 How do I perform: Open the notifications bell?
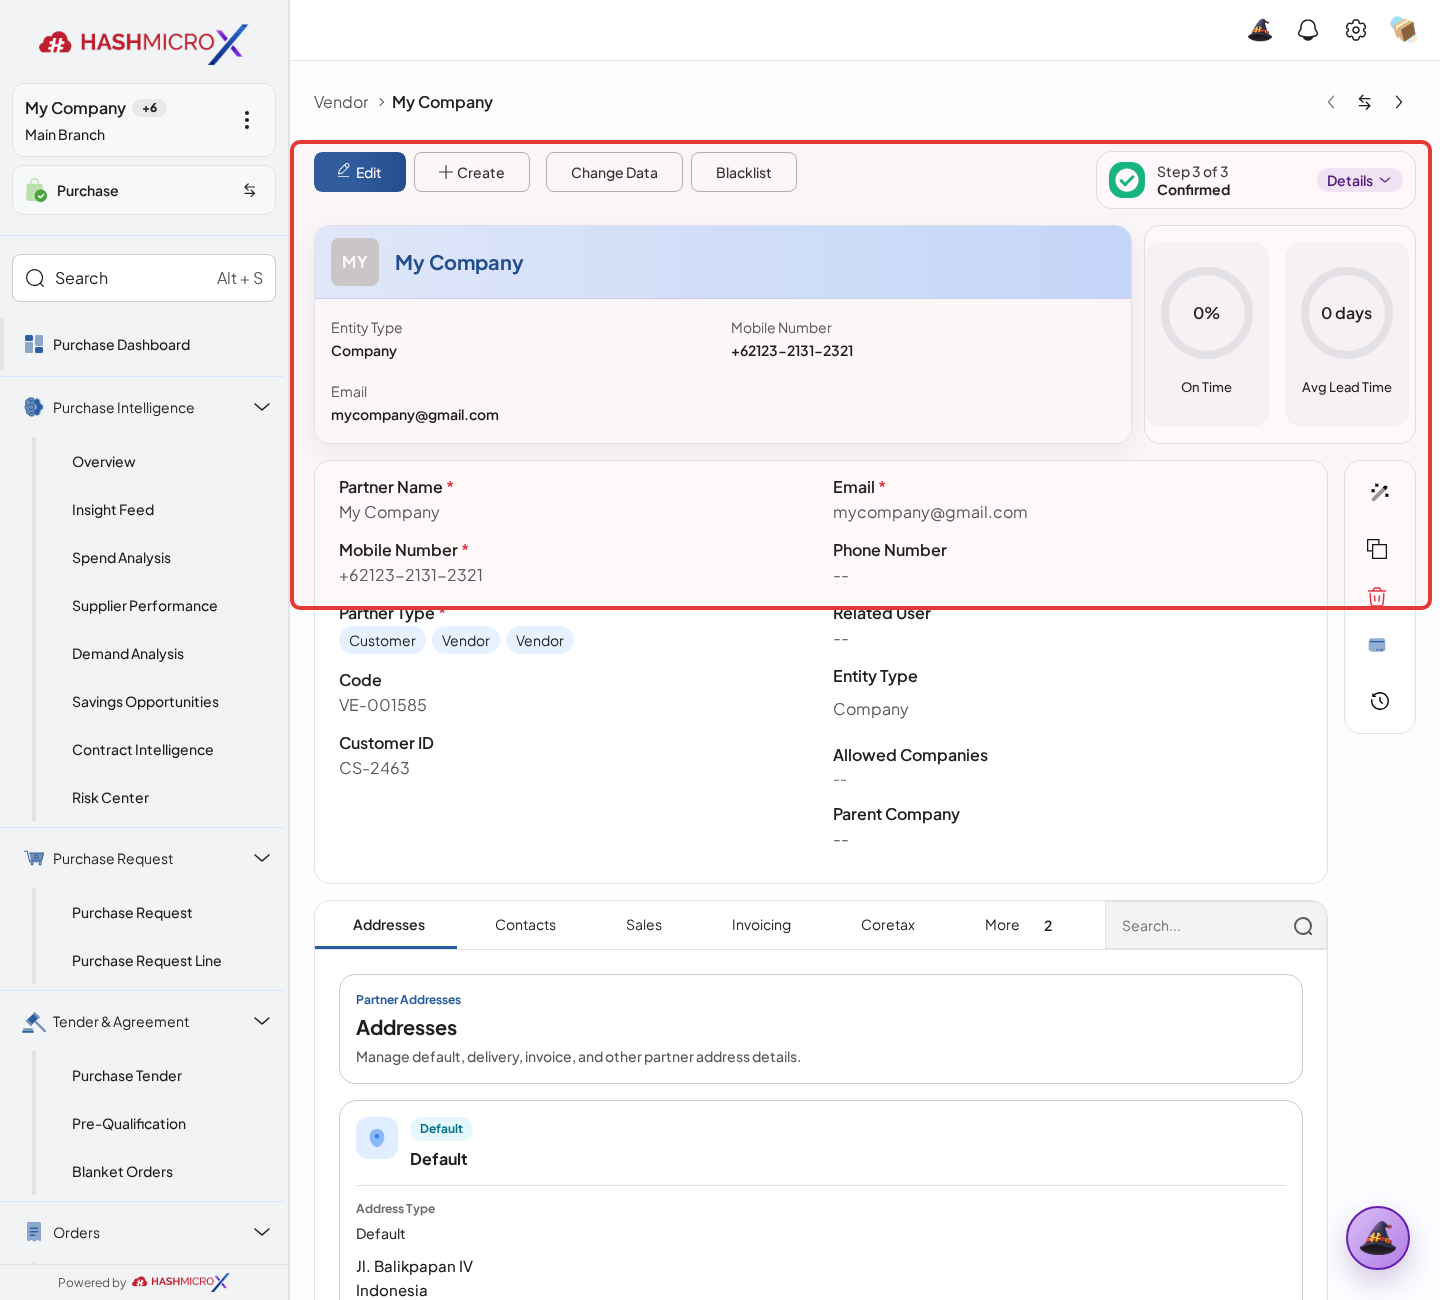click(x=1308, y=30)
